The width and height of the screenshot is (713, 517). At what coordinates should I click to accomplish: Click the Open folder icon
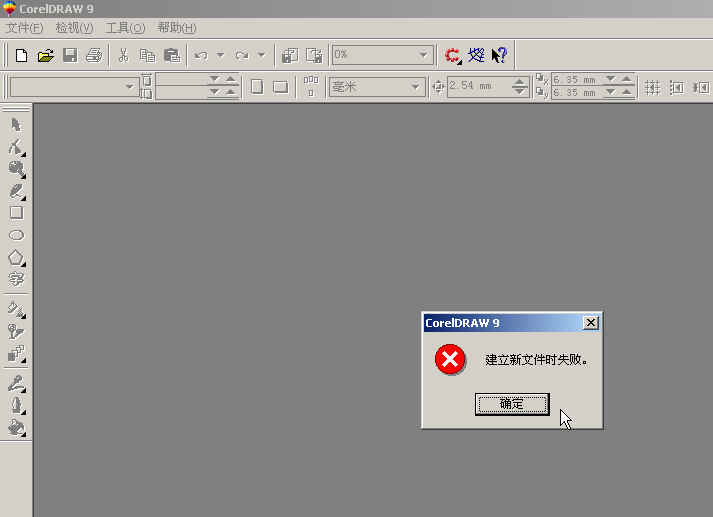tap(45, 55)
